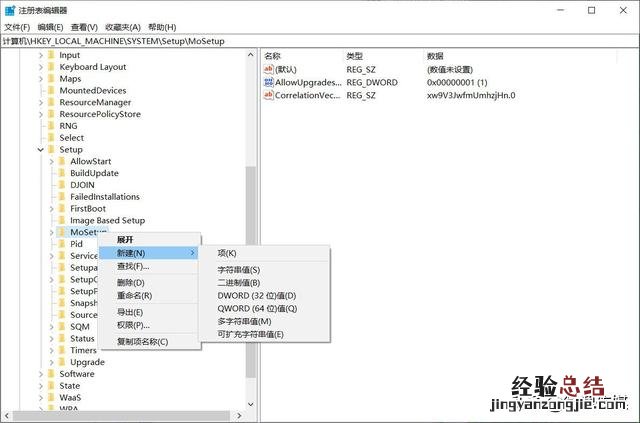
Task: Expand the FirstBoot key
Action: [x=51, y=209]
